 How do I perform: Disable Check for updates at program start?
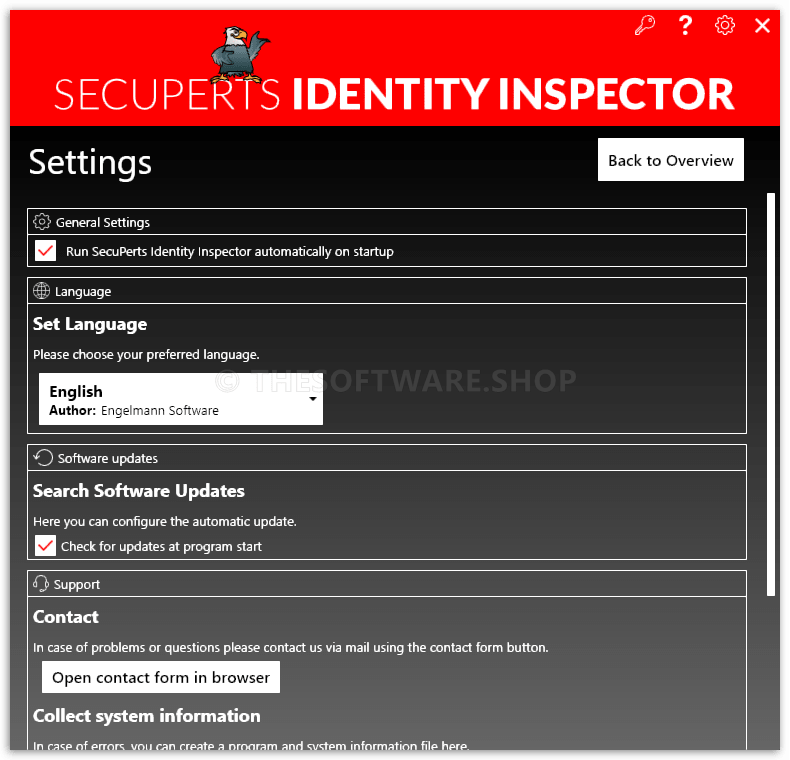click(45, 545)
